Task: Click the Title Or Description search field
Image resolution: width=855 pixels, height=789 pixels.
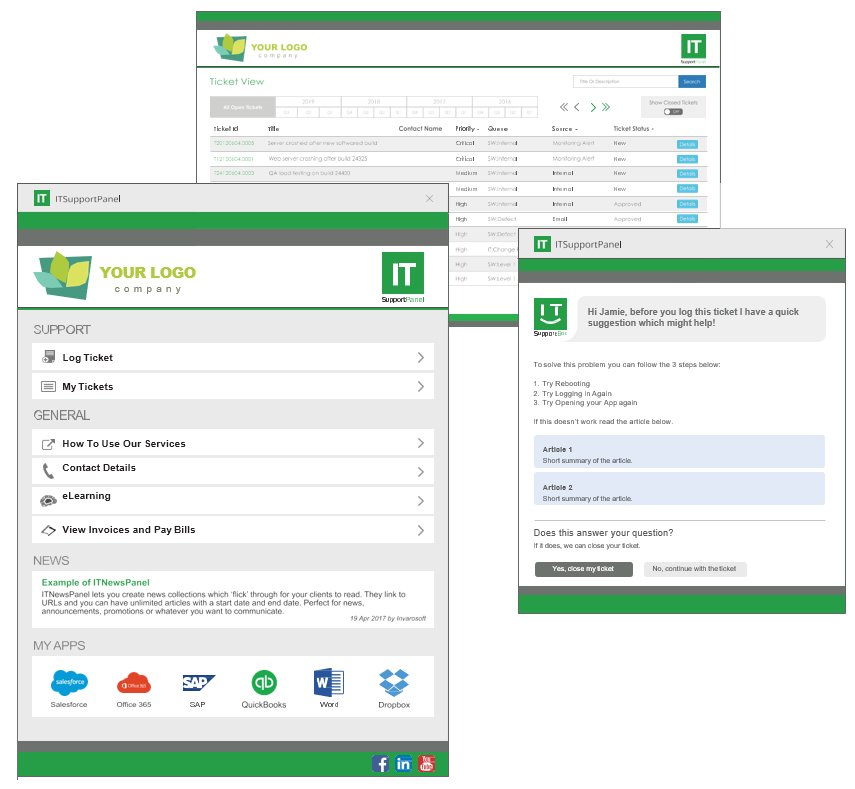Action: [x=626, y=81]
